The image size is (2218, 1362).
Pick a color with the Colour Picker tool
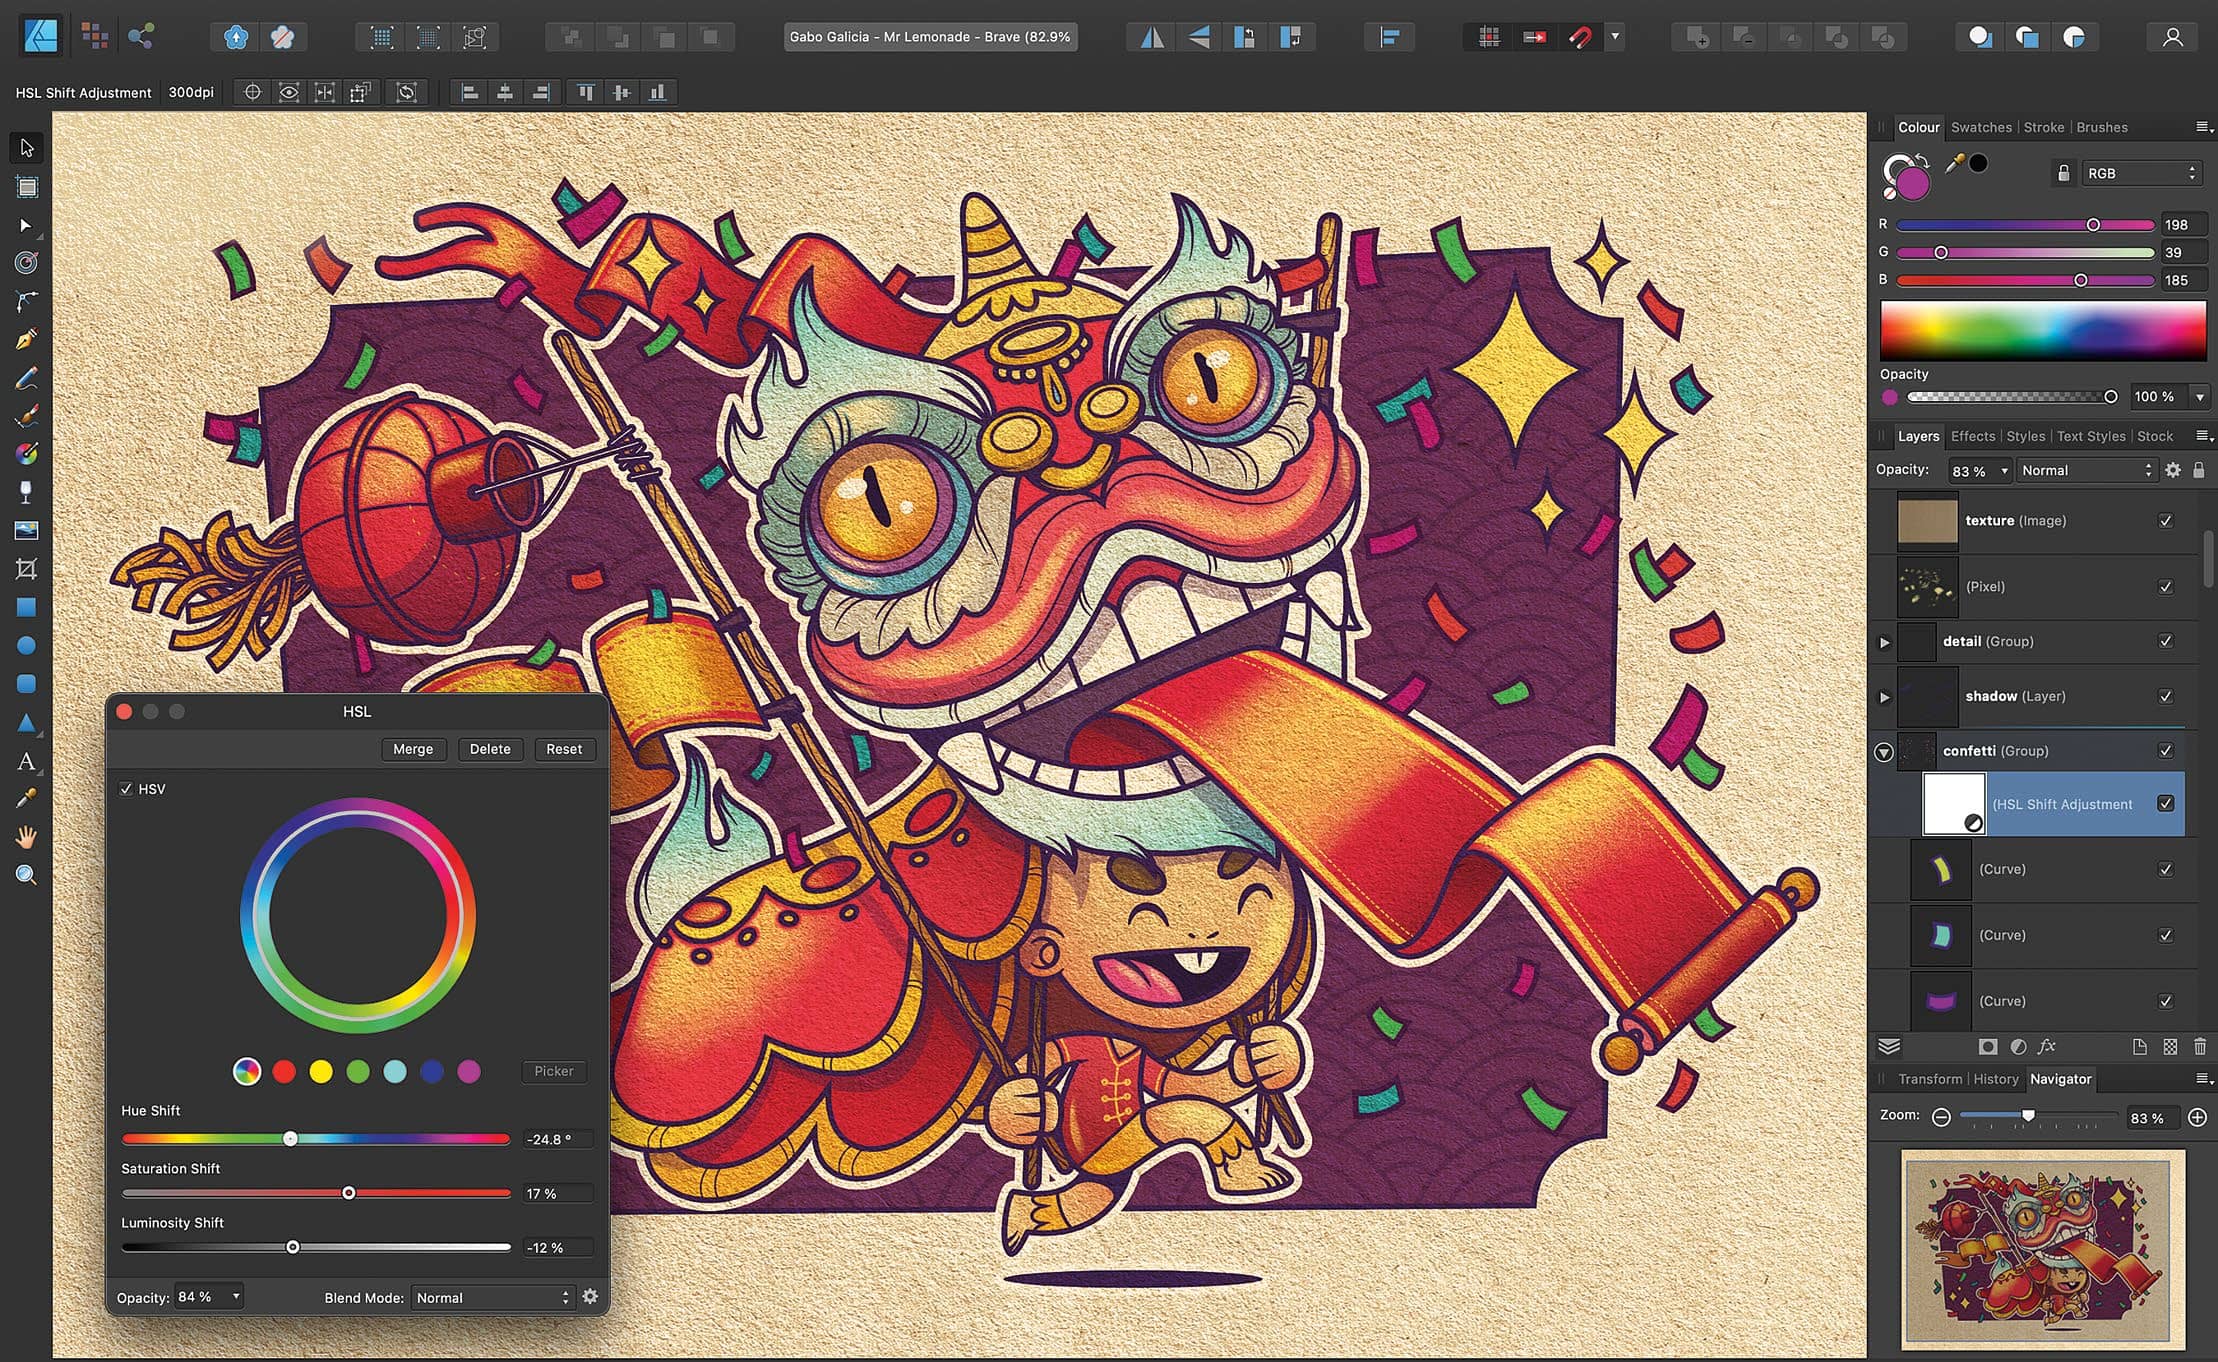tap(26, 796)
